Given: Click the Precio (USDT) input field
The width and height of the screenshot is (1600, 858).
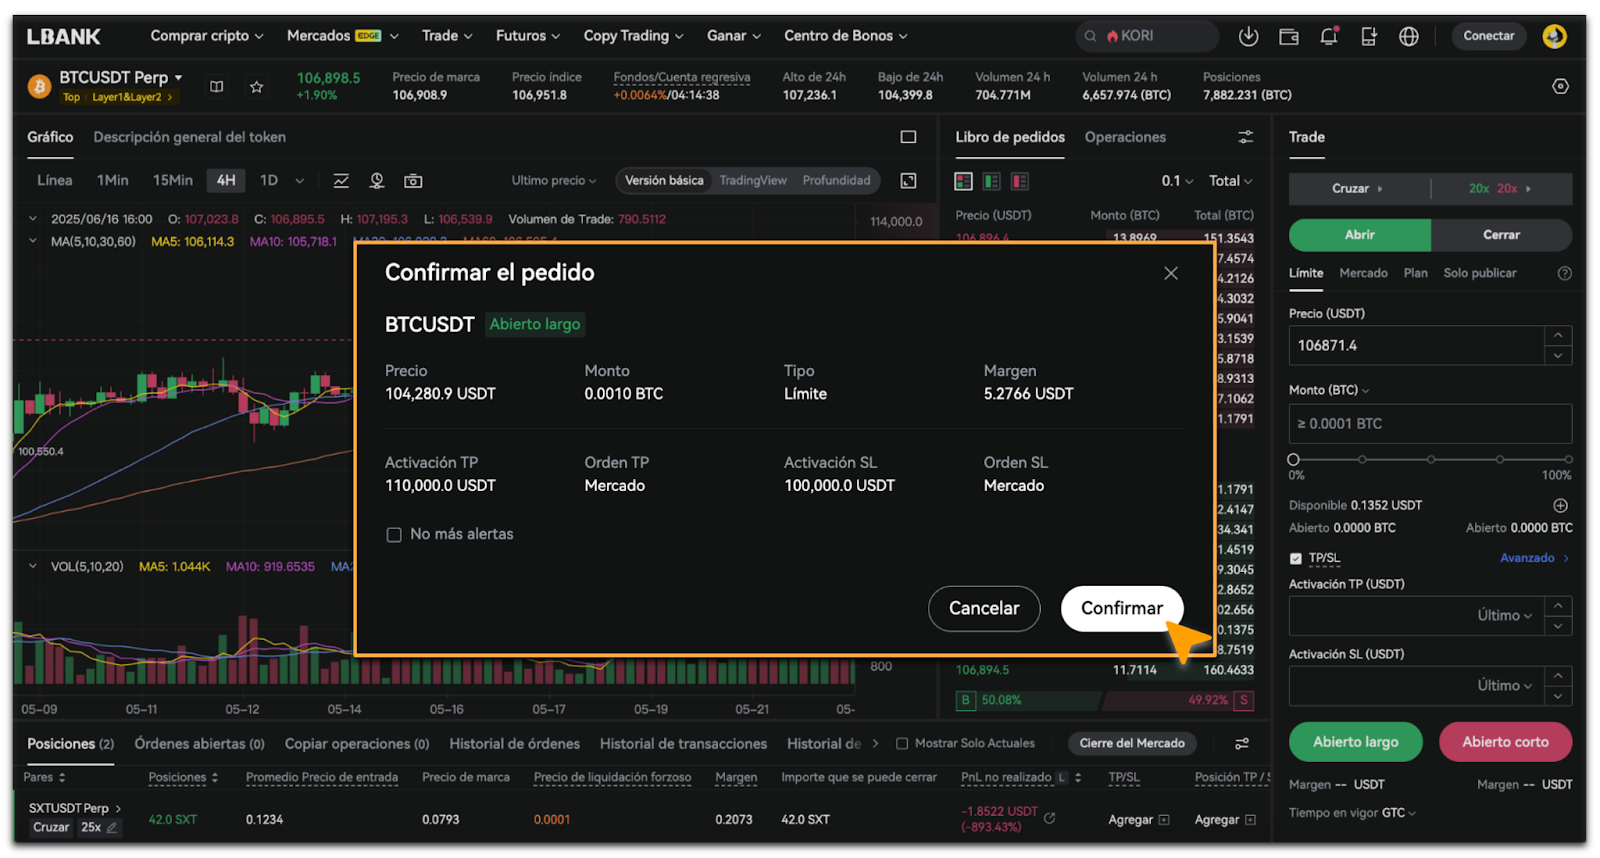Looking at the screenshot, I should tap(1416, 346).
